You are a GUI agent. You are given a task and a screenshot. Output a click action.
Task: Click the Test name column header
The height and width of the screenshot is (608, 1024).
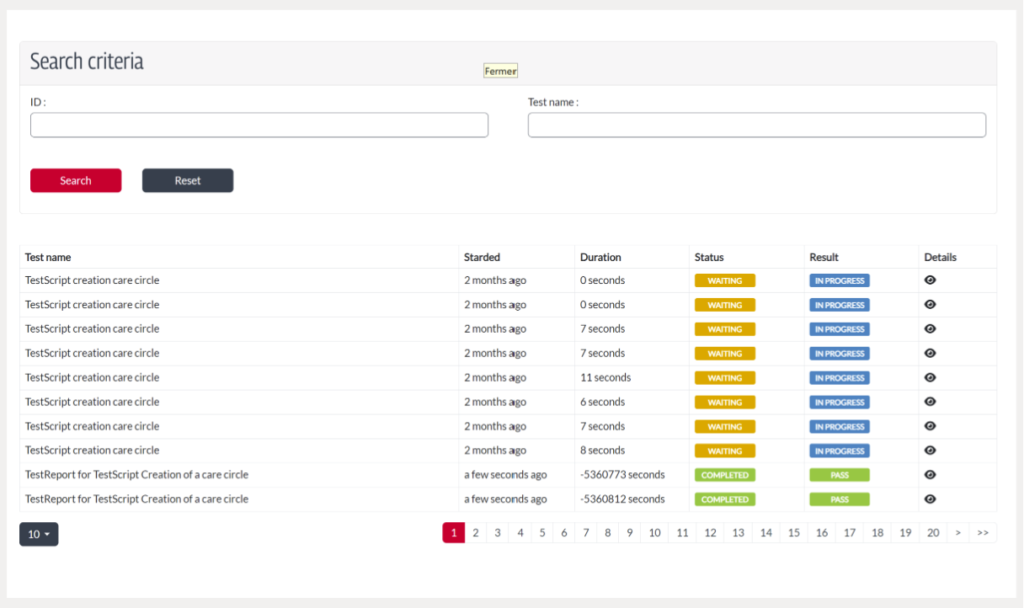tap(48, 257)
